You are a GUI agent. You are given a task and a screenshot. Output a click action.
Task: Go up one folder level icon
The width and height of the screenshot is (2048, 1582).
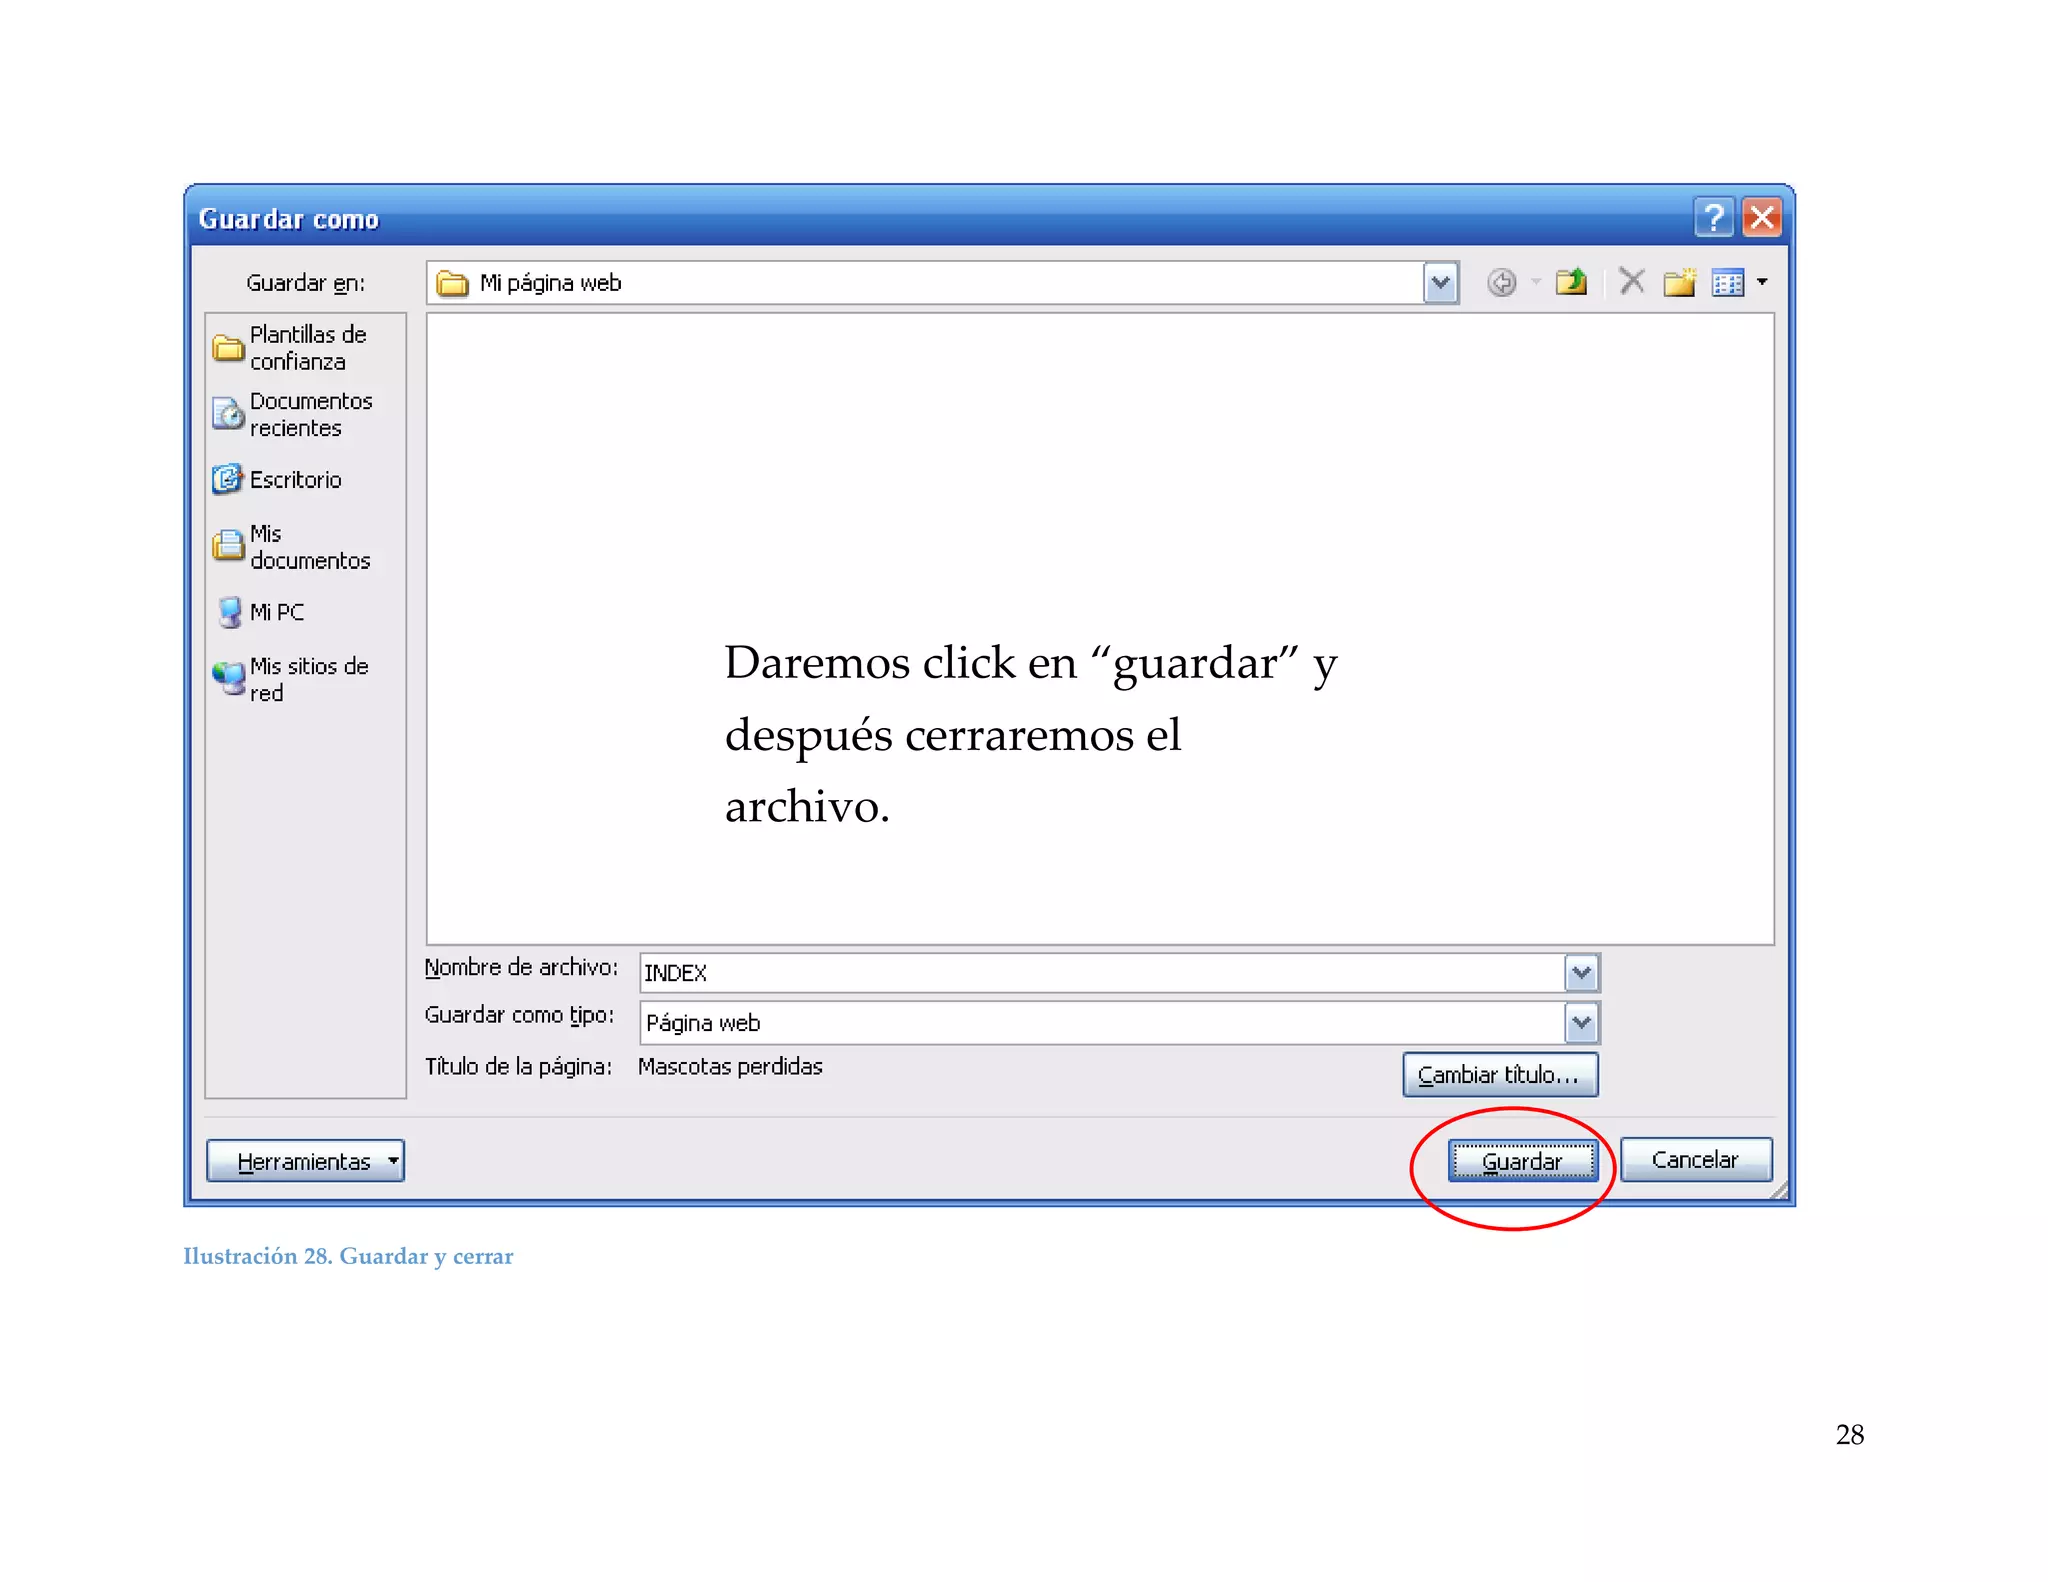[x=1571, y=283]
